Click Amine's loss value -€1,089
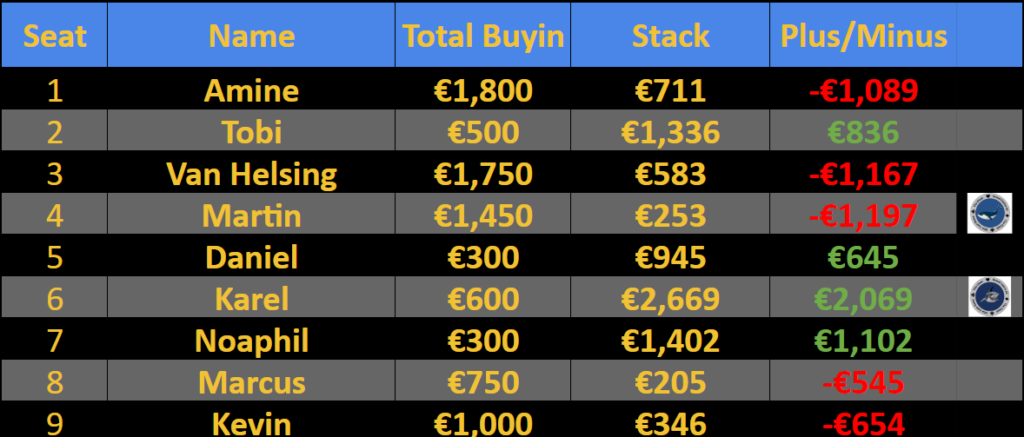 (863, 91)
